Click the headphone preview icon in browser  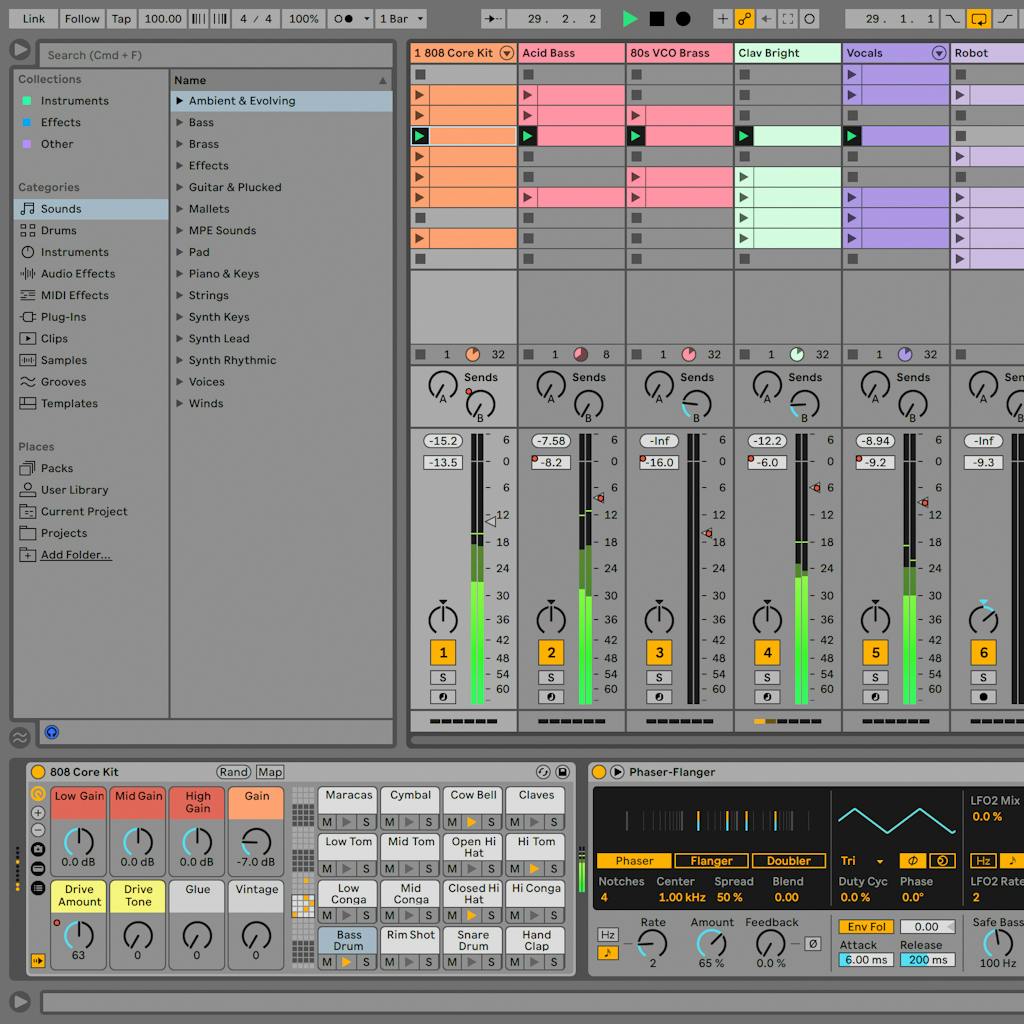pos(51,733)
